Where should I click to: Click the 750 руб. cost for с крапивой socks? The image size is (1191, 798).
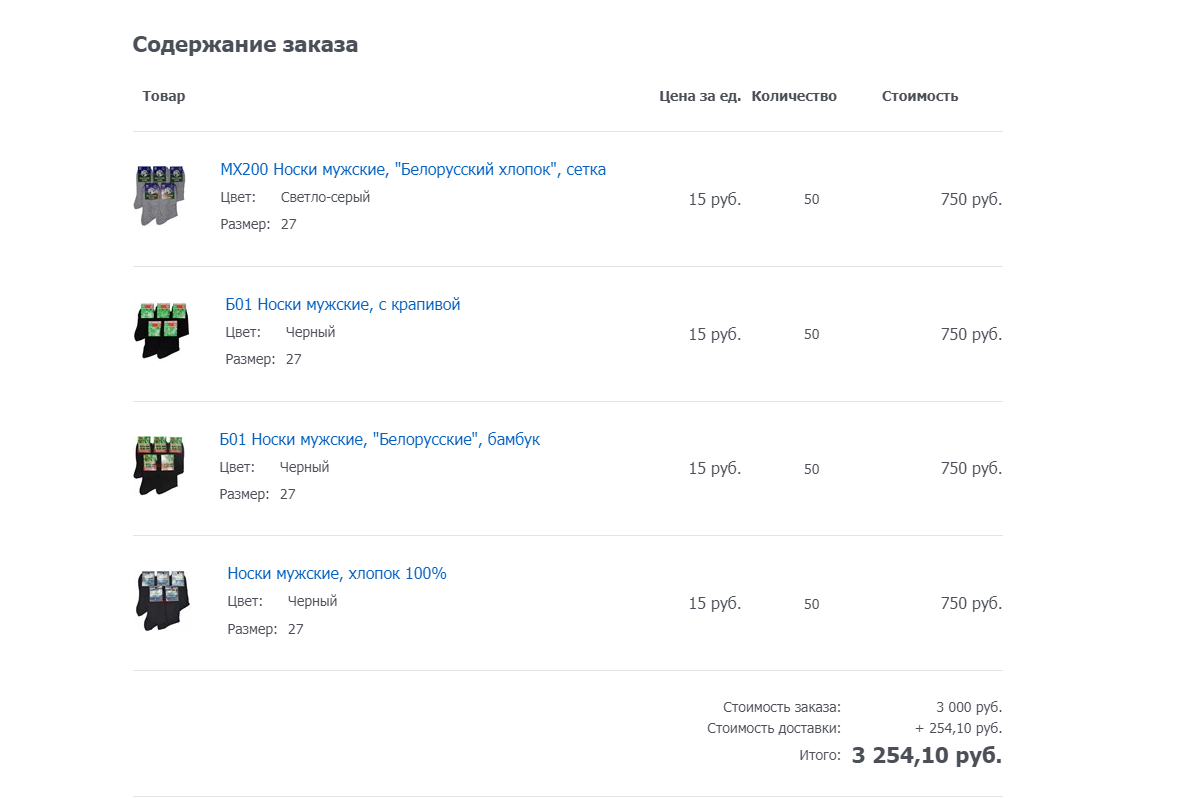coord(970,335)
